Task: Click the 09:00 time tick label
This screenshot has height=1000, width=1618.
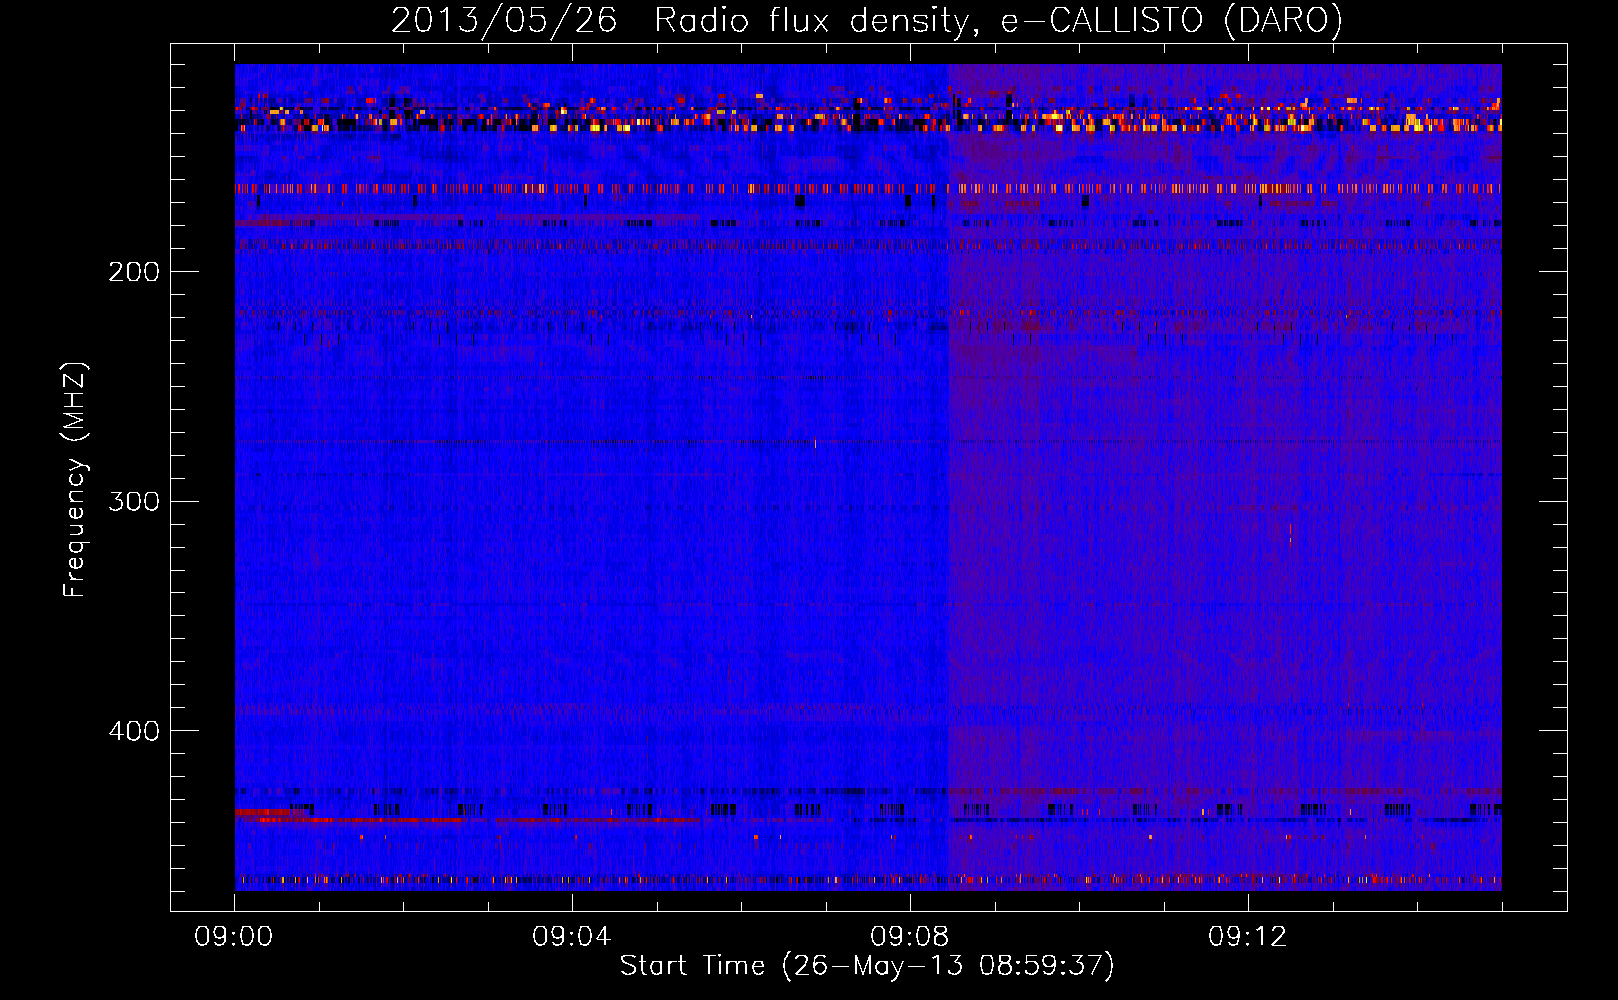Action: pyautogui.click(x=234, y=937)
